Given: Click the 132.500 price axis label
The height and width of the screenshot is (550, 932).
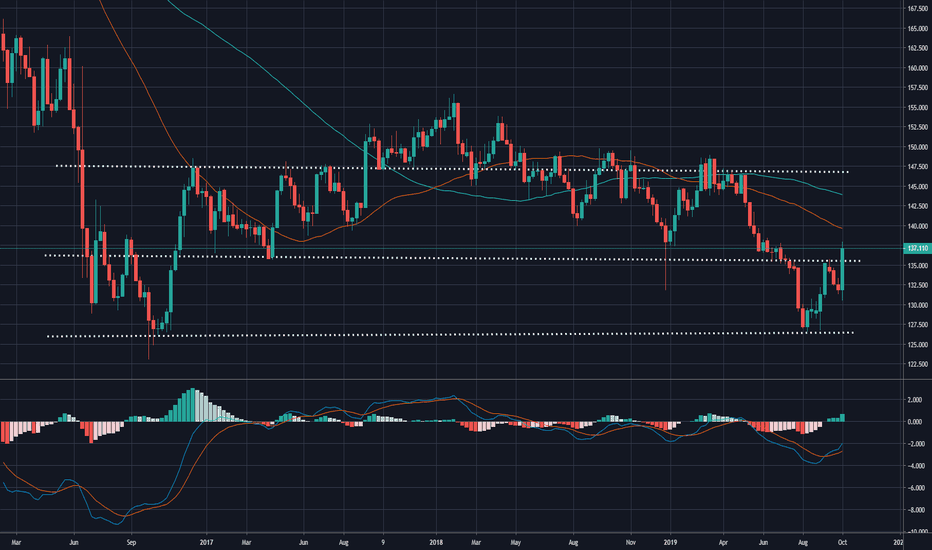Looking at the screenshot, I should tap(918, 285).
